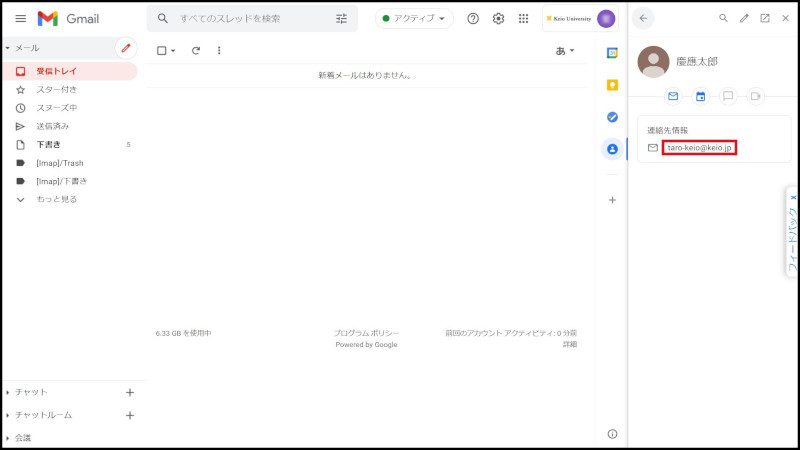The height and width of the screenshot is (450, 800).
Task: Open the search filter options icon
Action: pos(342,19)
